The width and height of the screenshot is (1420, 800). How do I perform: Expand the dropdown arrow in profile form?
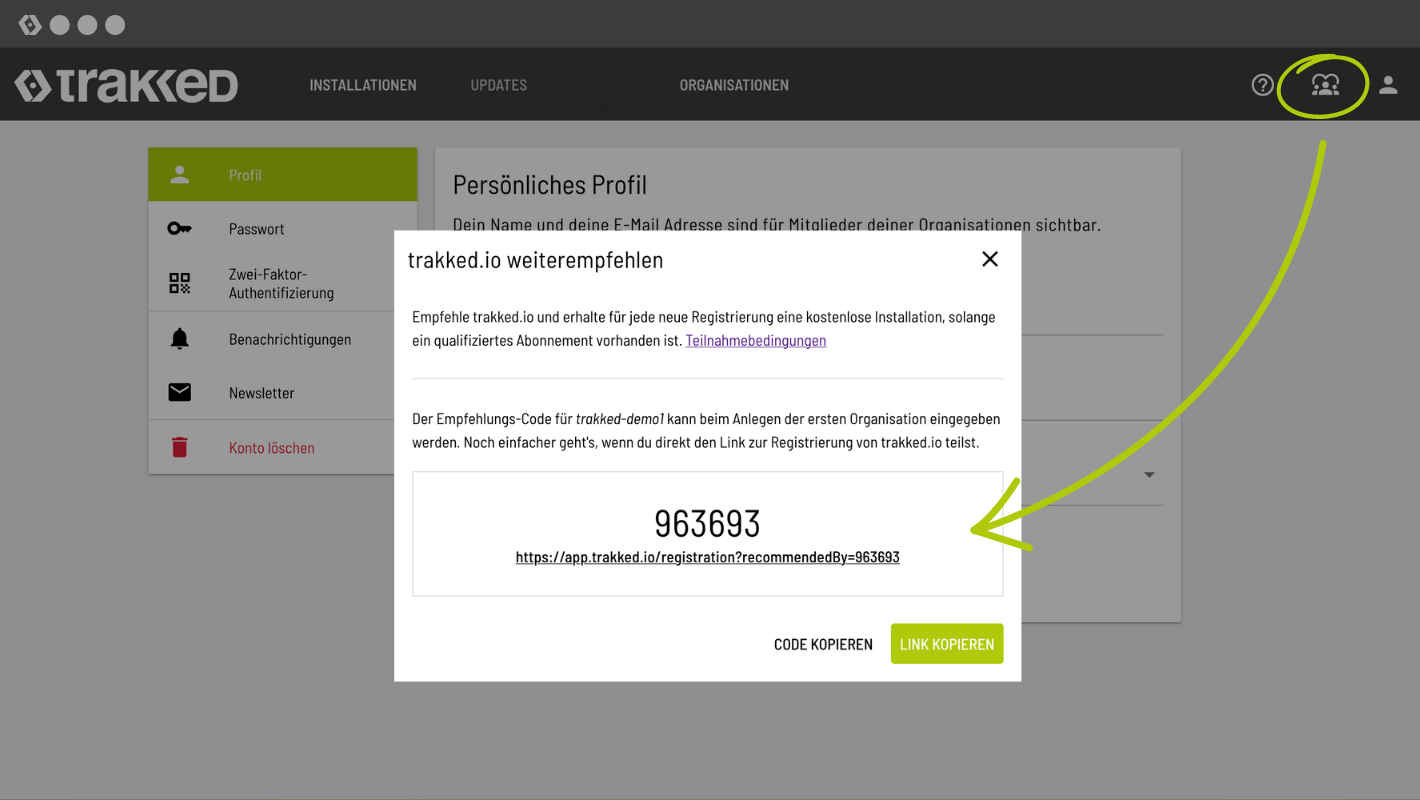1149,475
